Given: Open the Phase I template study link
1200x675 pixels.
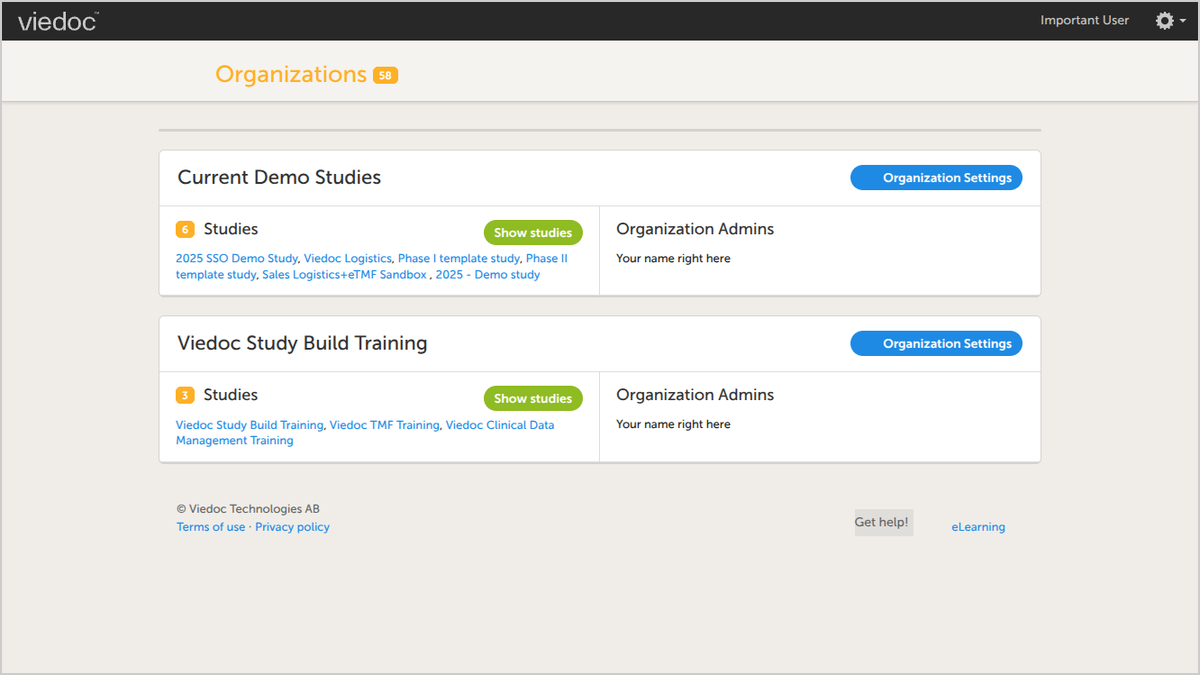Looking at the screenshot, I should coord(459,258).
